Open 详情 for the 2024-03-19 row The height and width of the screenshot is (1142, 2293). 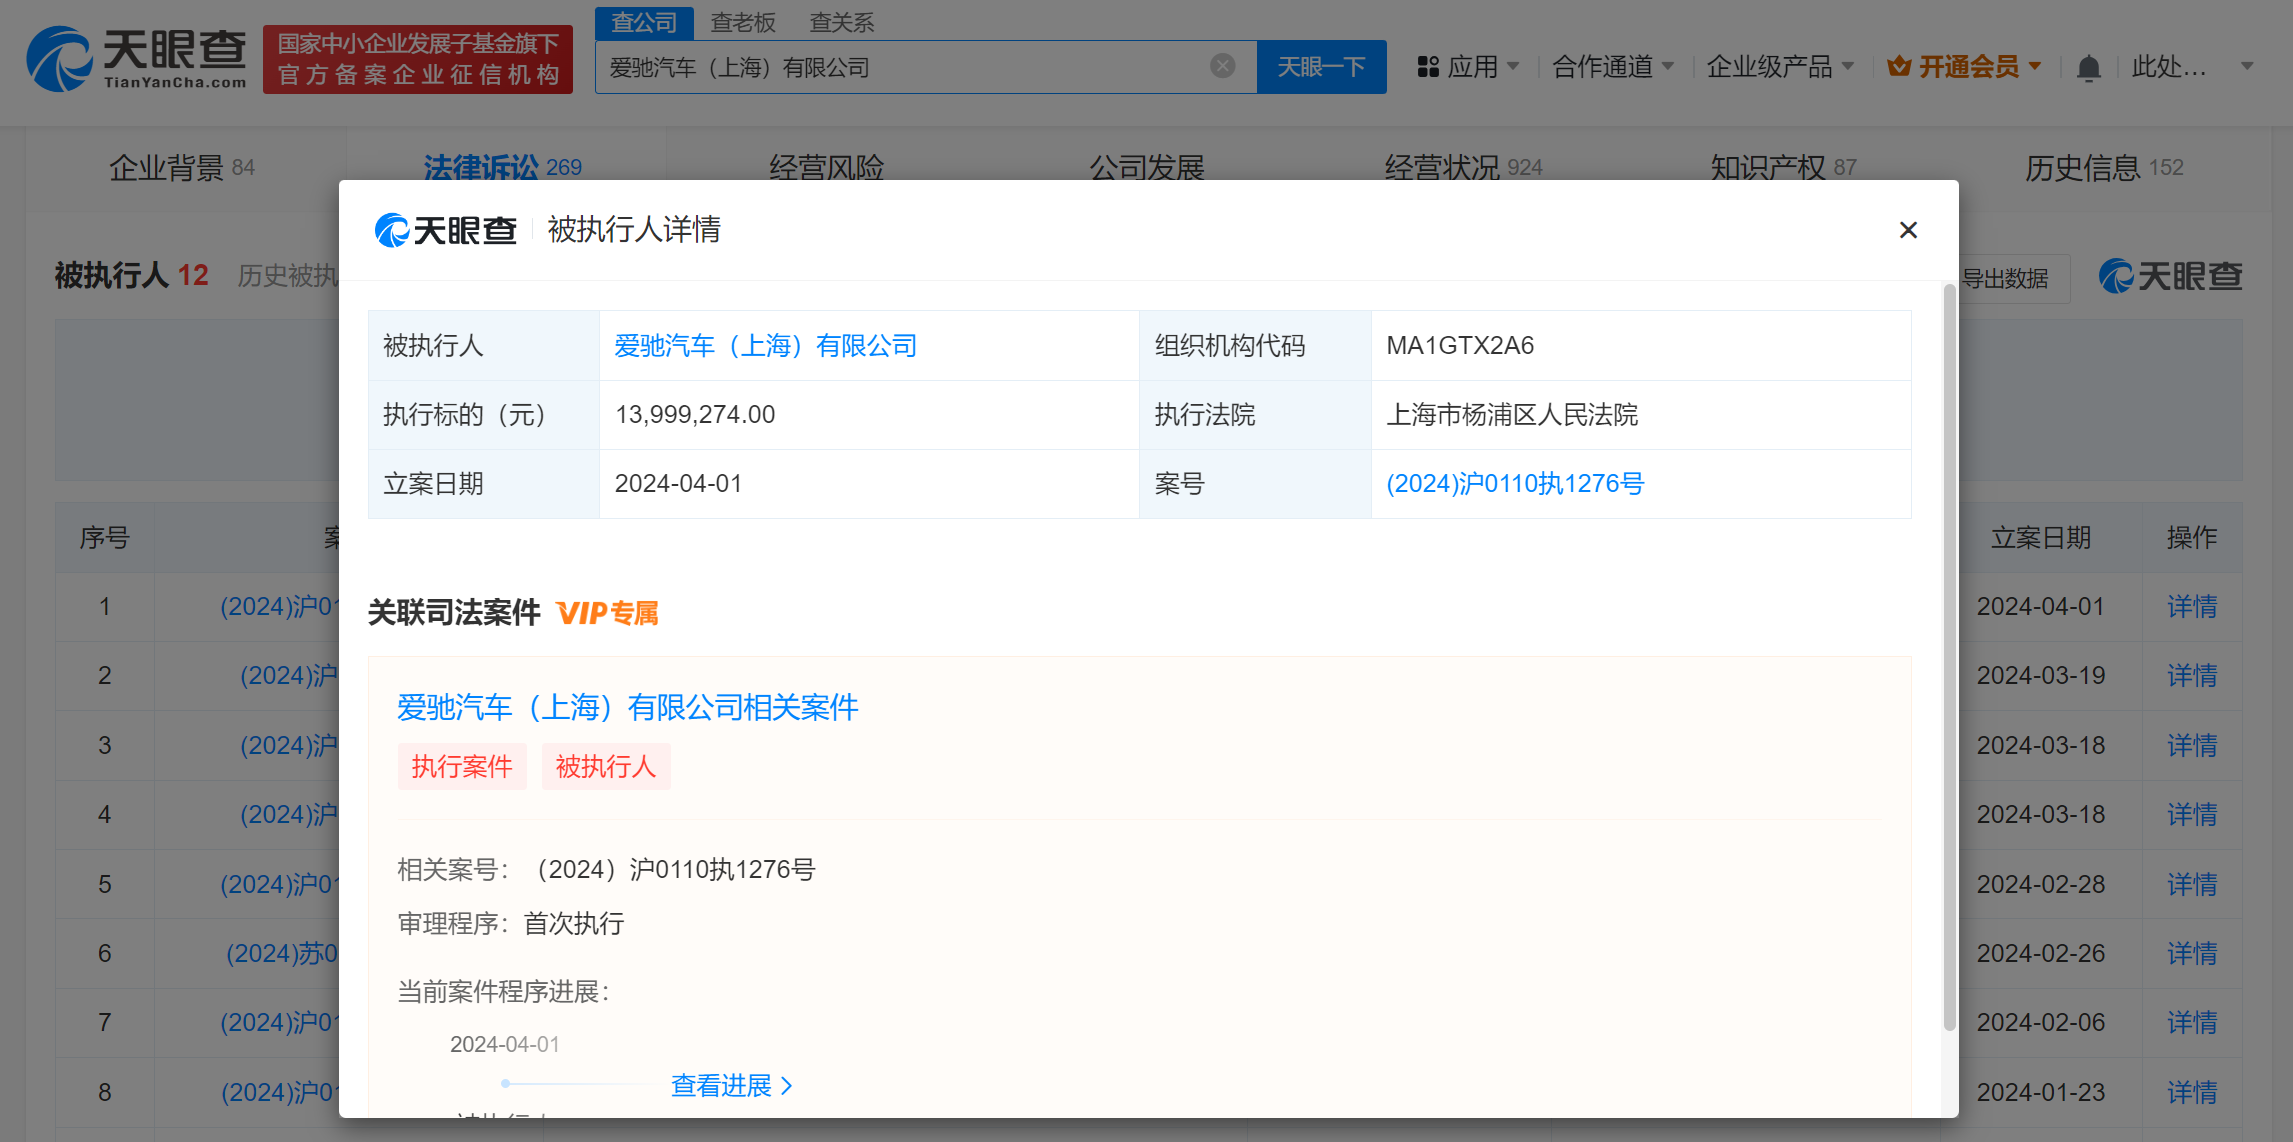(x=2191, y=676)
